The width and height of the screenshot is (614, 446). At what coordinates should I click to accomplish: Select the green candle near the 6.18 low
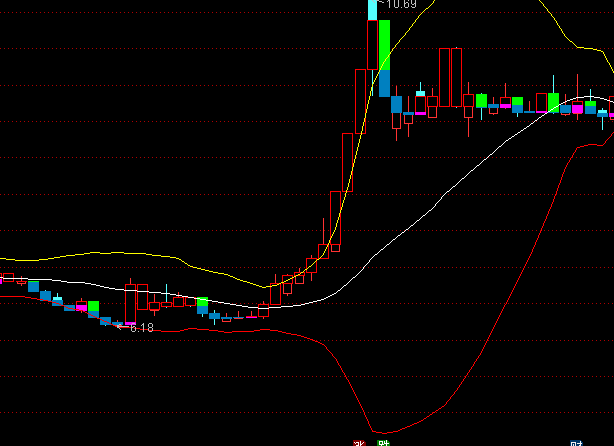[x=93, y=307]
